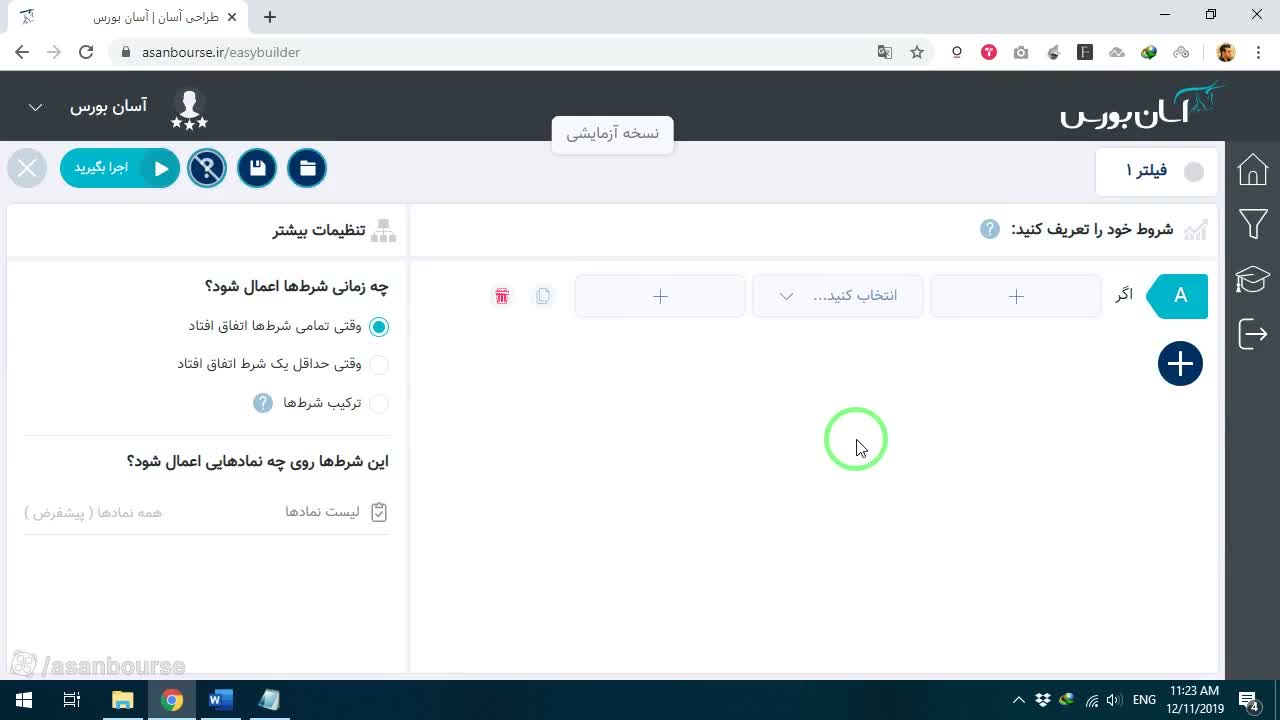Open the graduation cap tutorial icon
This screenshot has width=1280, height=720.
1253,279
